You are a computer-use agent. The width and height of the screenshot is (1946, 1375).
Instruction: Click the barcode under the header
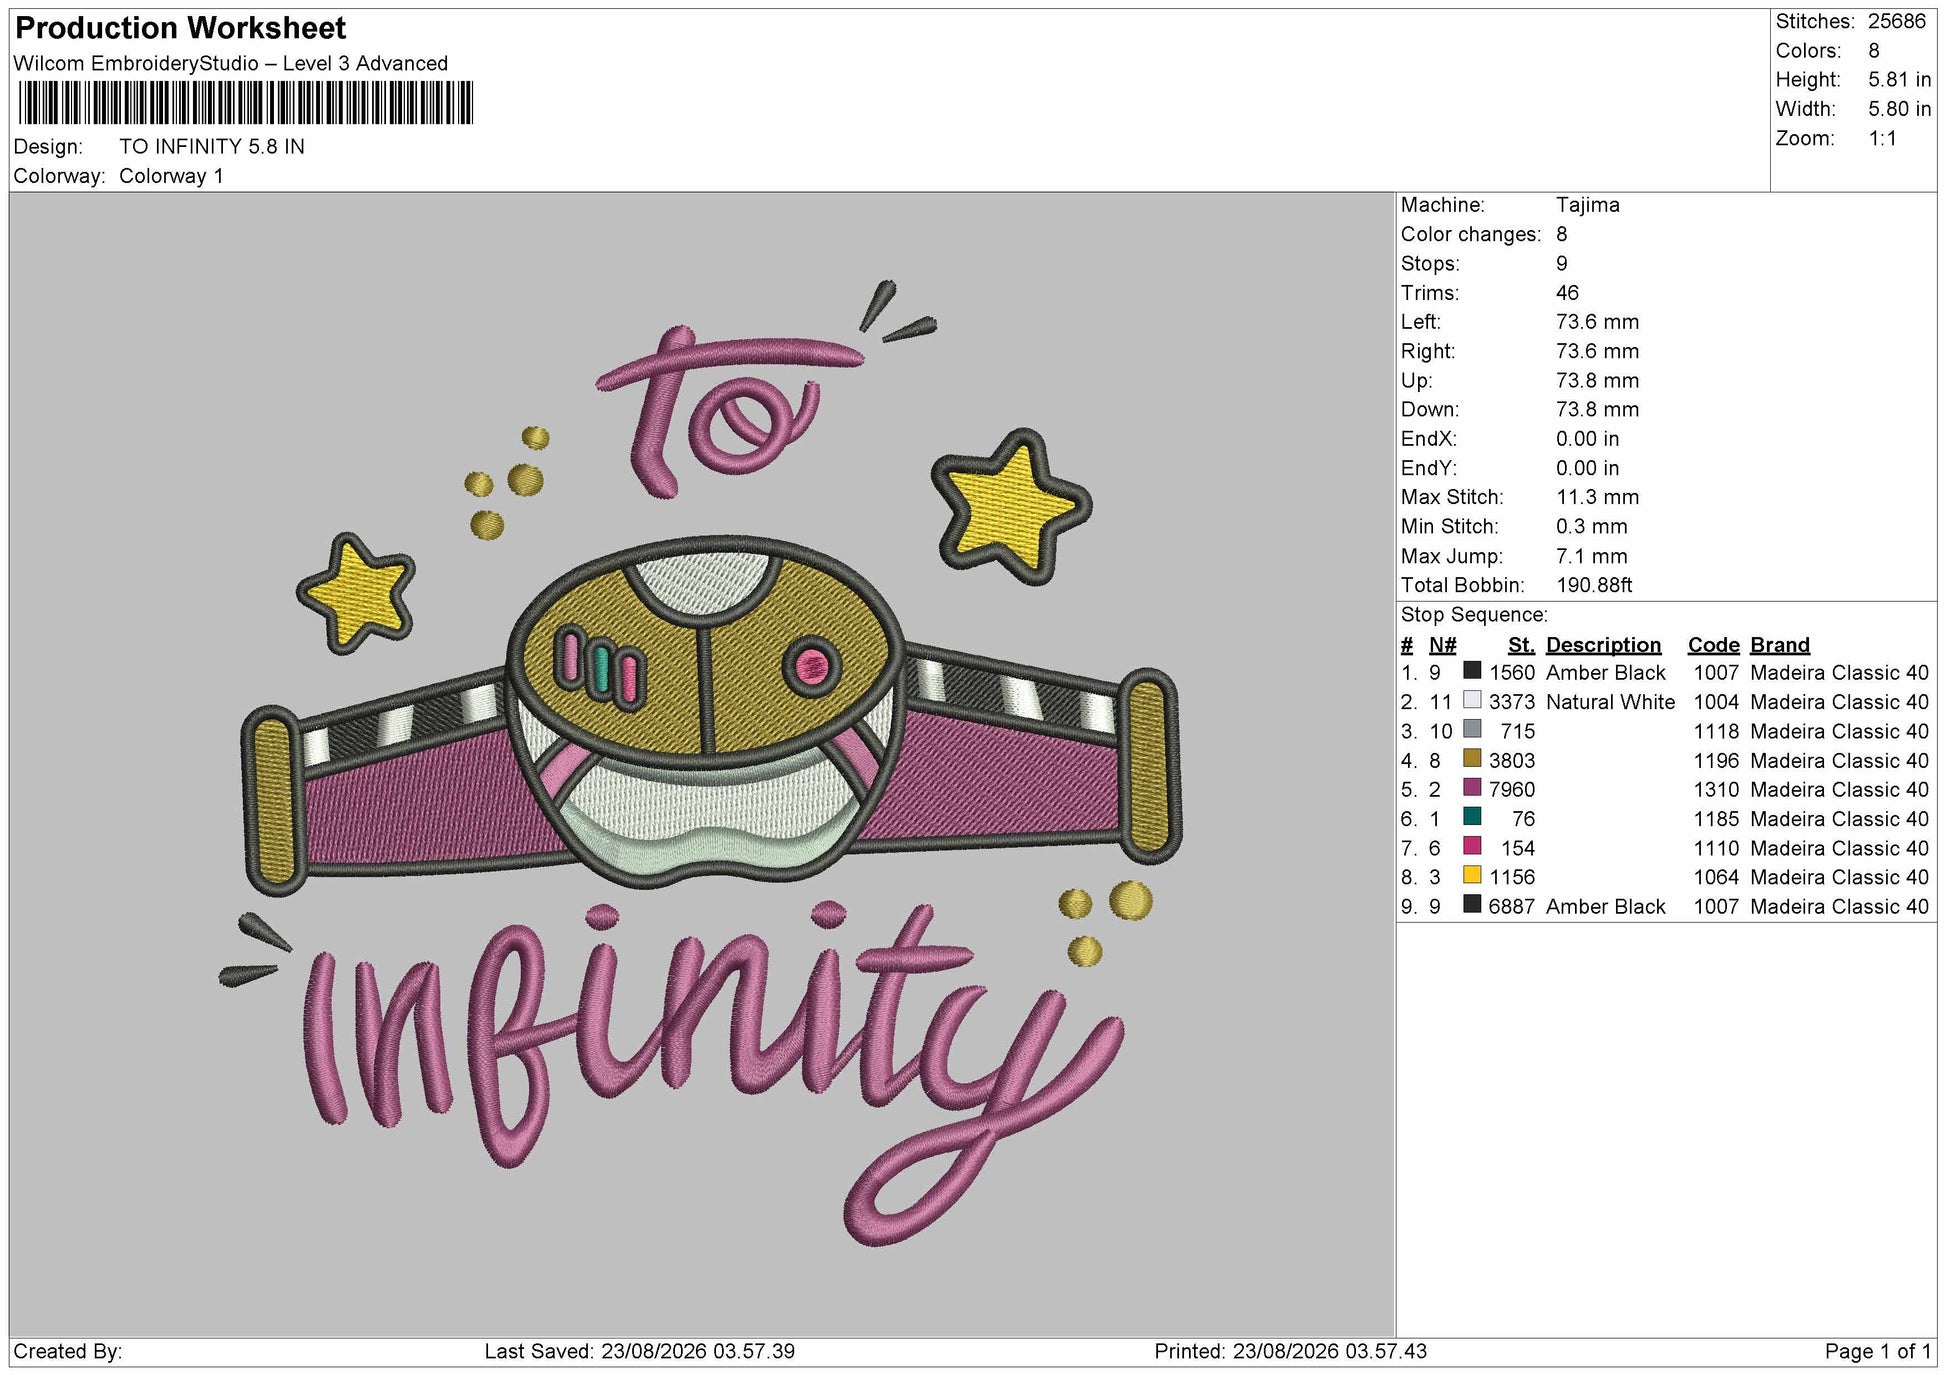(245, 103)
